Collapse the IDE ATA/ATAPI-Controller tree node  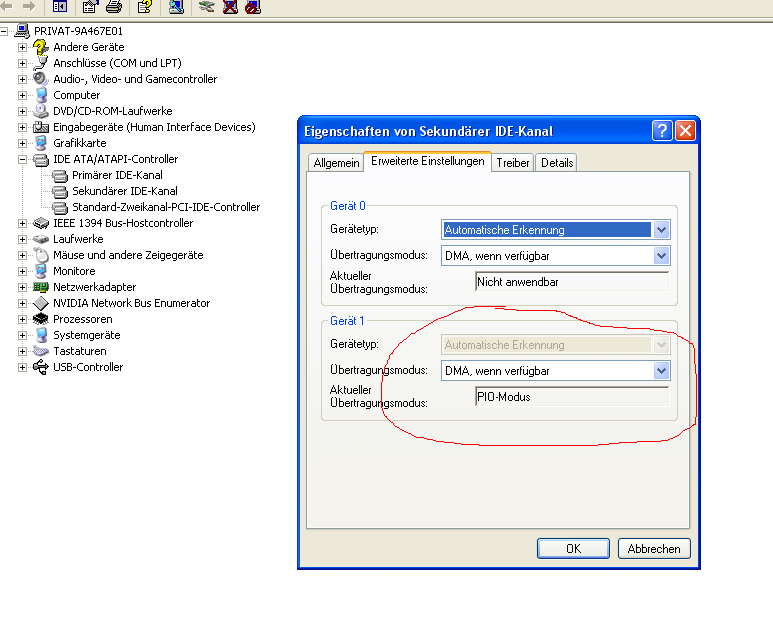(x=23, y=159)
